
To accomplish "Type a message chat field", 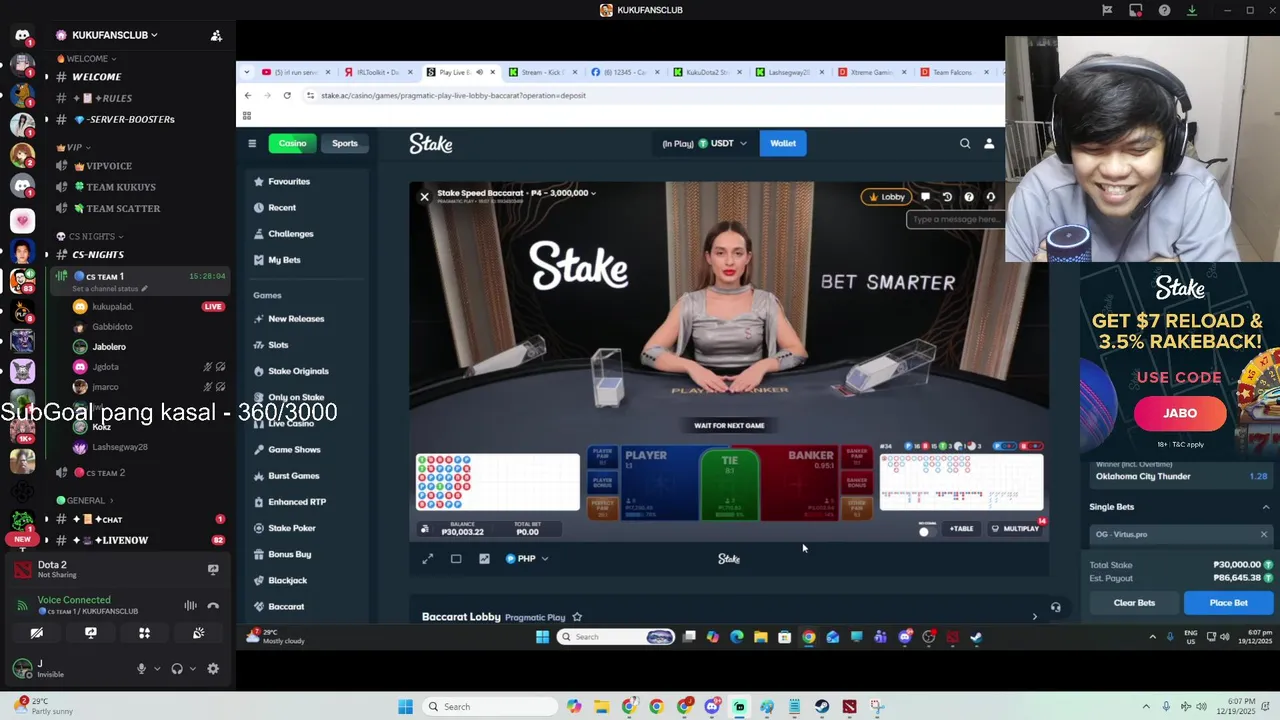I will pos(955,219).
